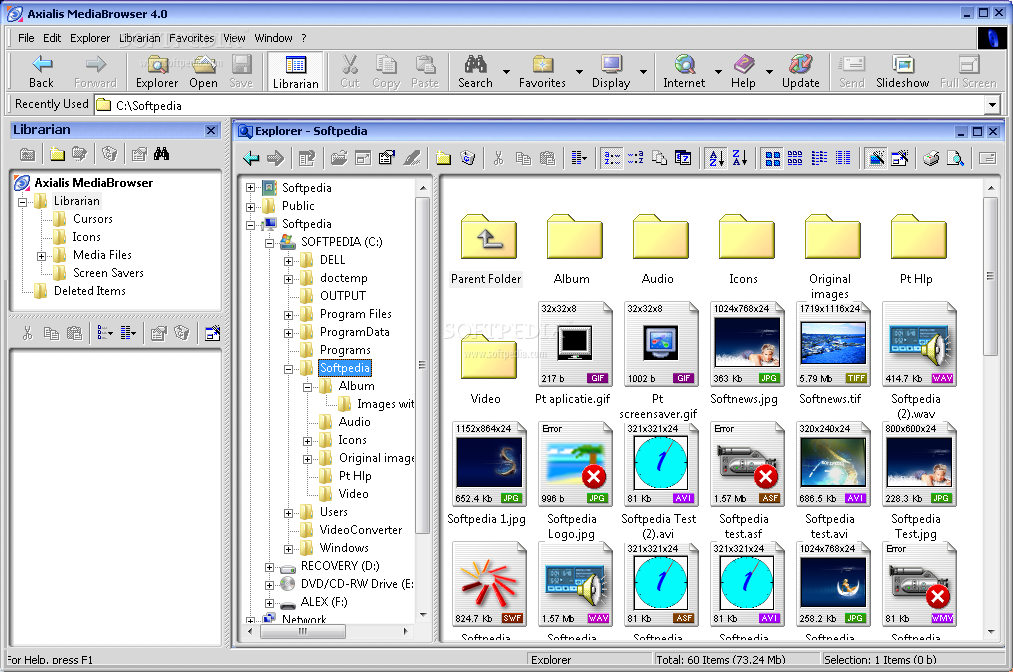Open the Explorer menu
This screenshot has width=1013, height=672.
coord(90,38)
